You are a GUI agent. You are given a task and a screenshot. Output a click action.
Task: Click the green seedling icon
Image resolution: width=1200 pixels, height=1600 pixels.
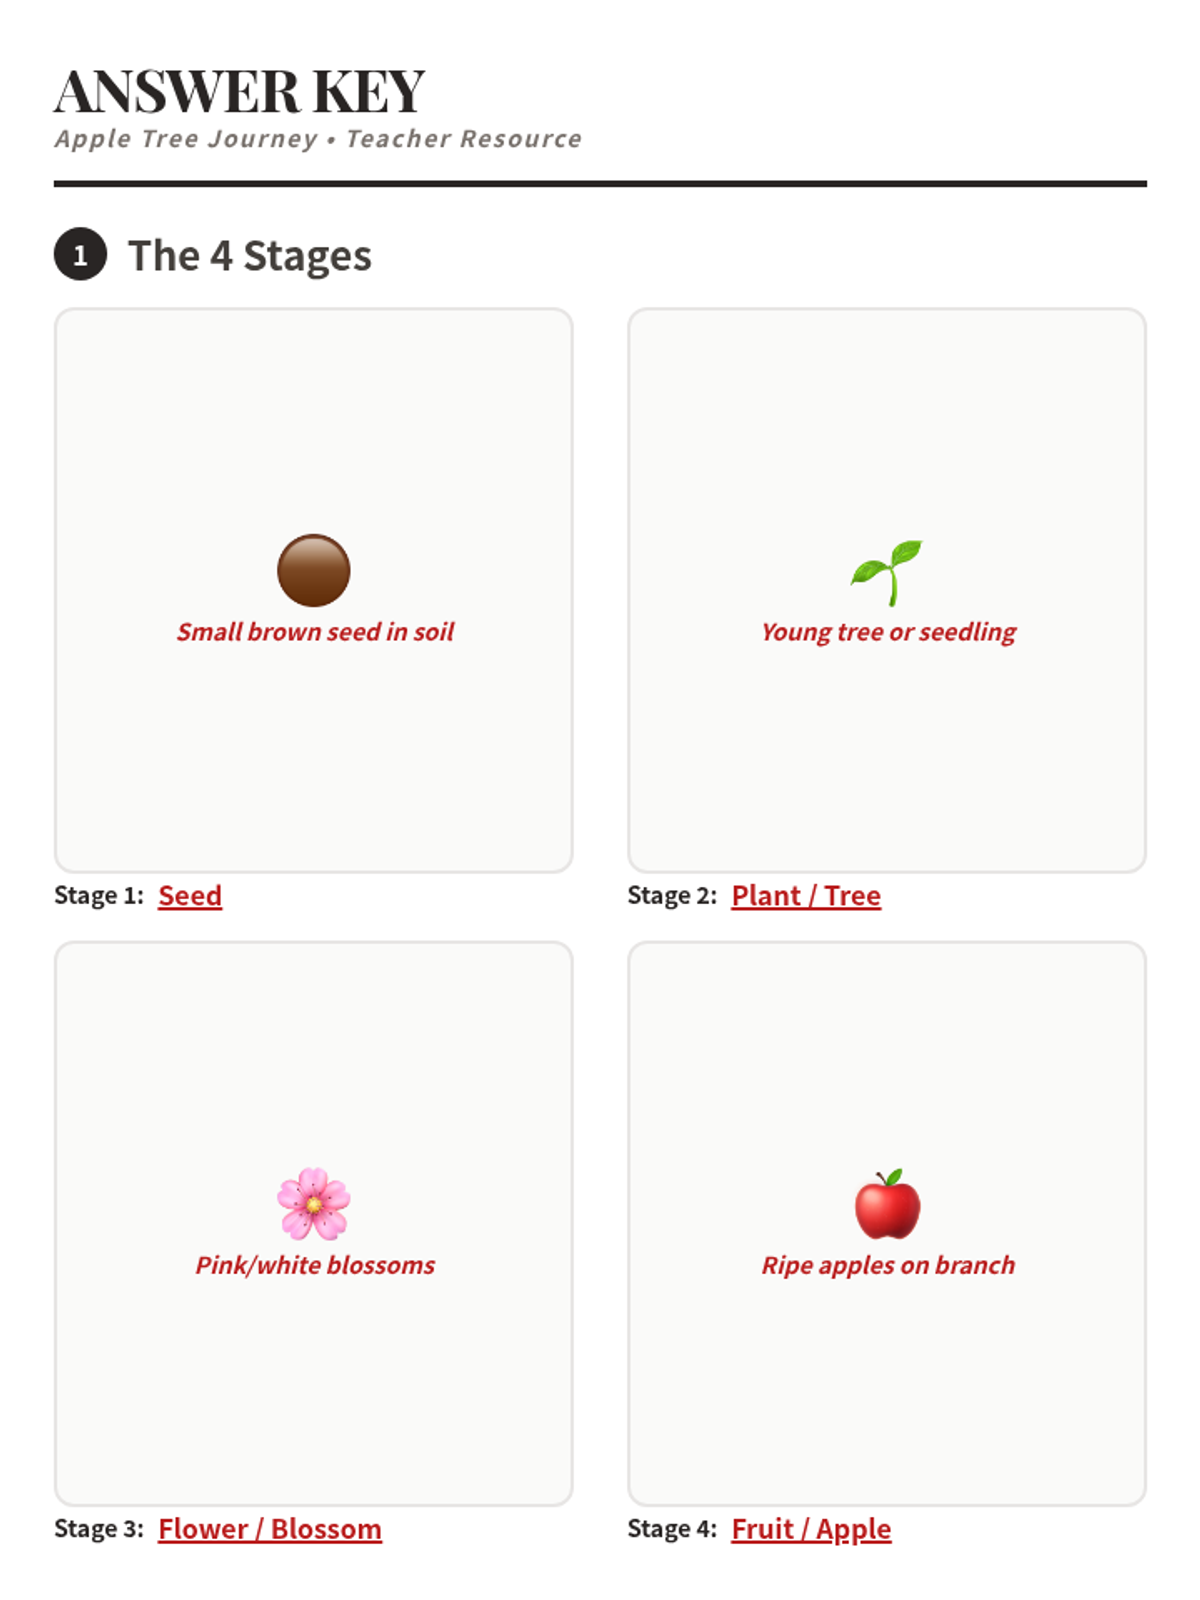887,572
